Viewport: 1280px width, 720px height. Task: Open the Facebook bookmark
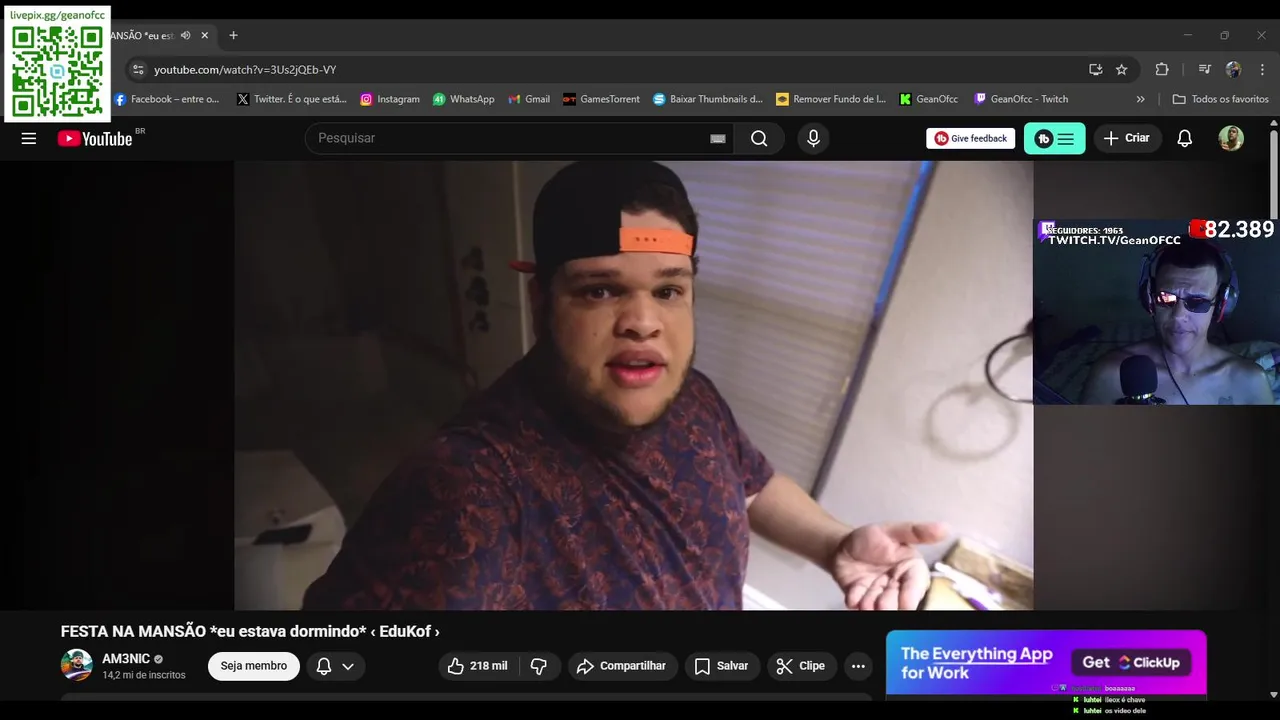(x=166, y=99)
